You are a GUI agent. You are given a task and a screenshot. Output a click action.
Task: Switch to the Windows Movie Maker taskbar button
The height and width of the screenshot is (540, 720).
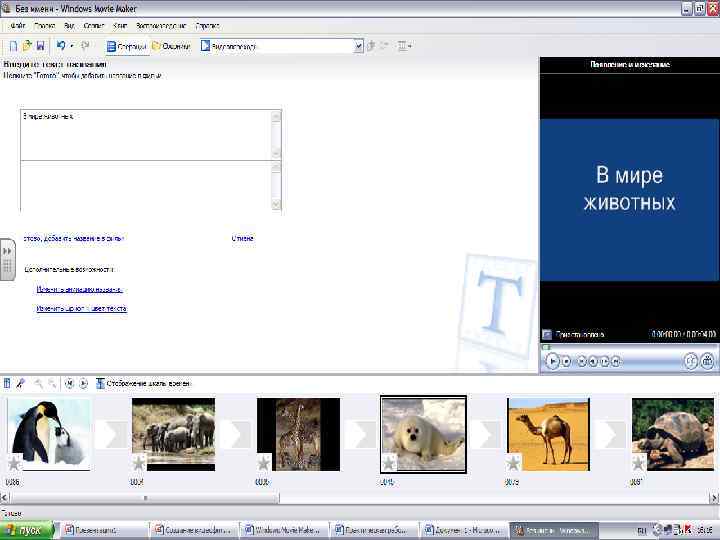point(283,531)
